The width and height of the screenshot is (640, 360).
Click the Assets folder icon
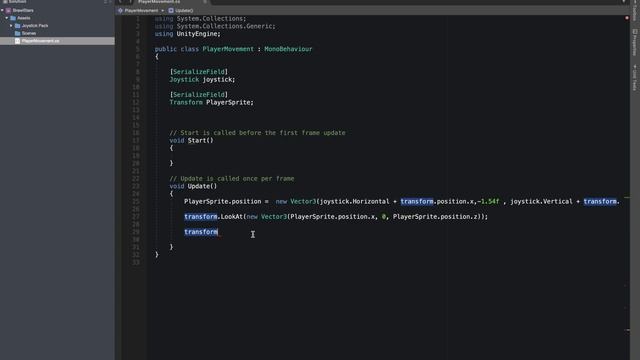click(13, 18)
